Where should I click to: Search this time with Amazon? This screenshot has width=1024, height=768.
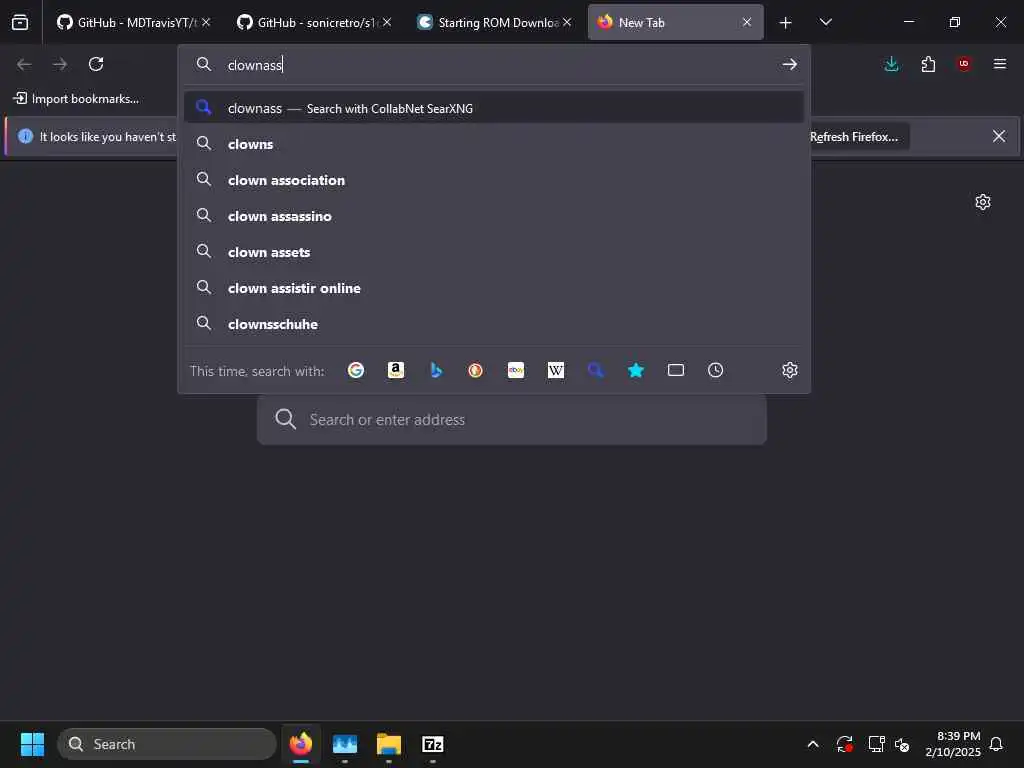(x=396, y=370)
